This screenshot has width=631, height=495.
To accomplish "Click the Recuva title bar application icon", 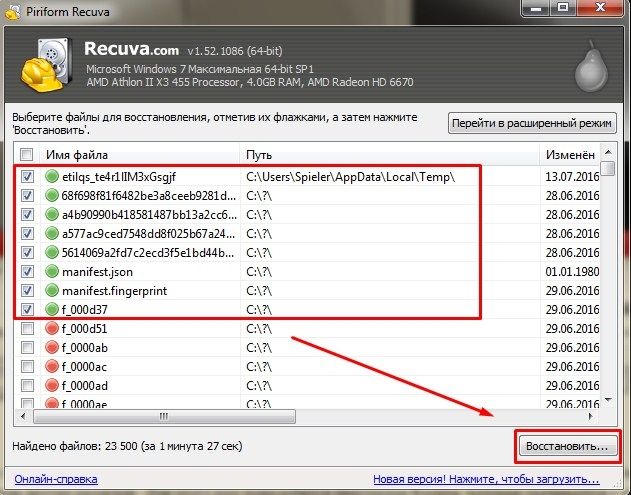I will 12,11.
